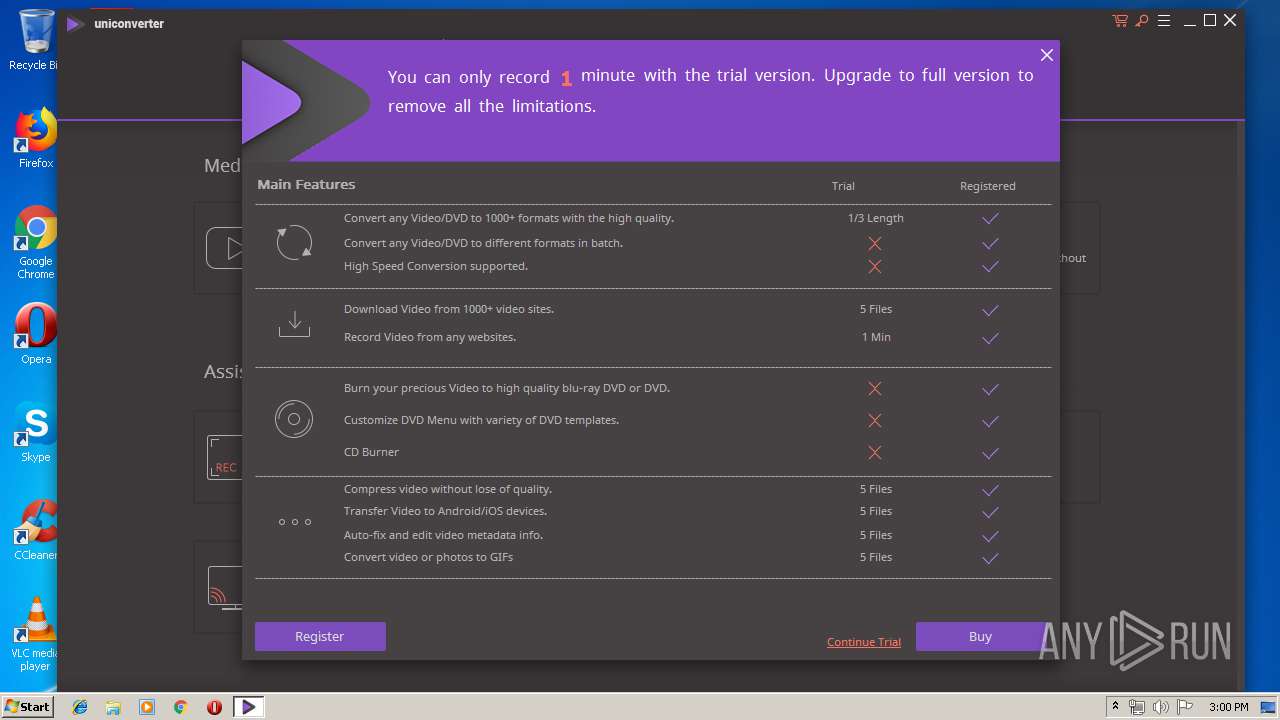Open Opera desktop shortcut

point(36,334)
